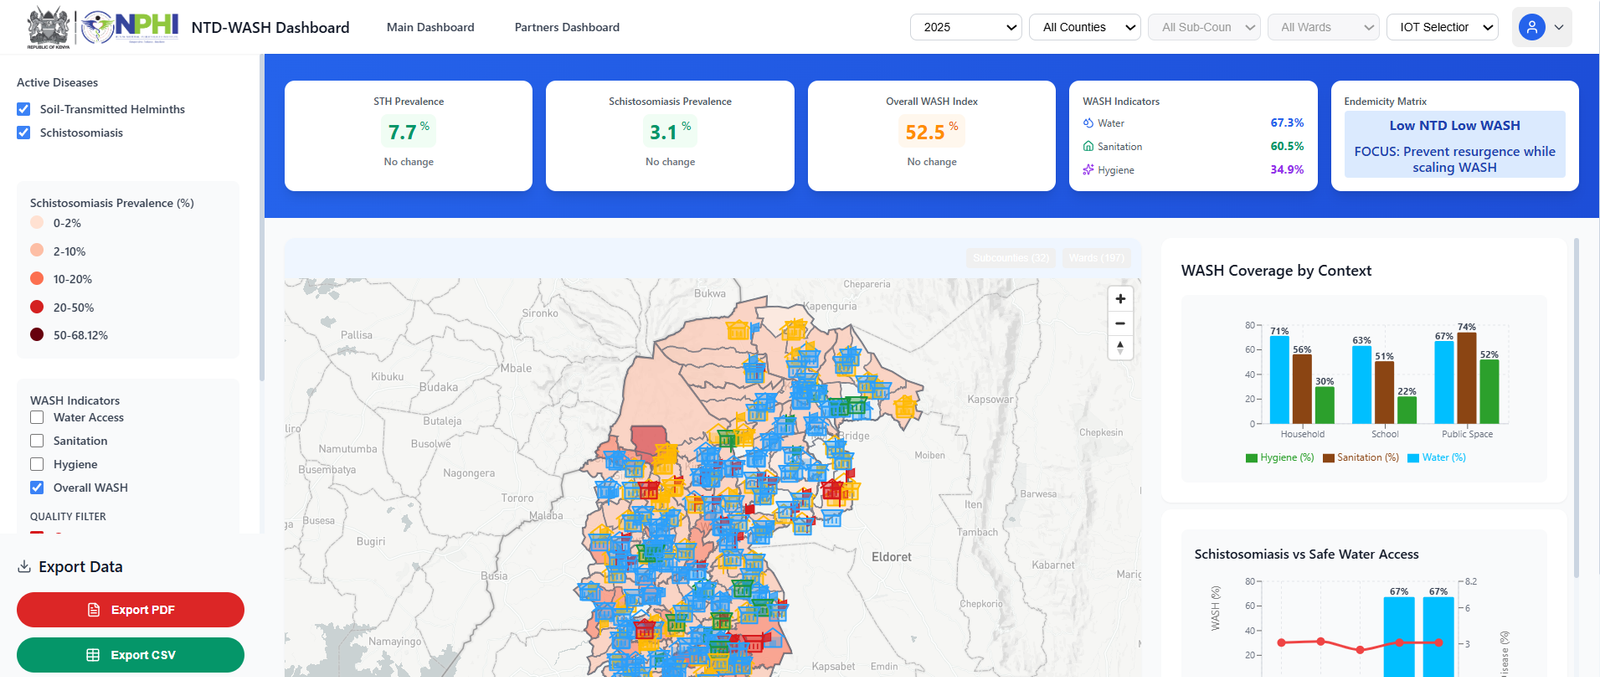Zoom in on the map
Image resolution: width=1600 pixels, height=677 pixels.
(1120, 299)
